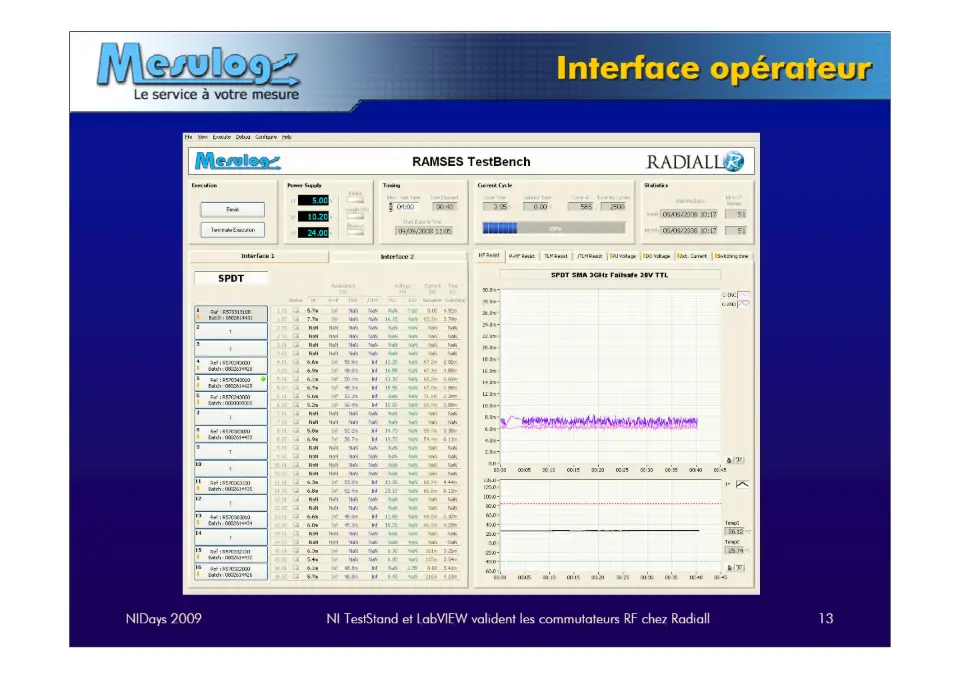Select slot 8 device button
Screen dimensions: 960x678
(231, 434)
